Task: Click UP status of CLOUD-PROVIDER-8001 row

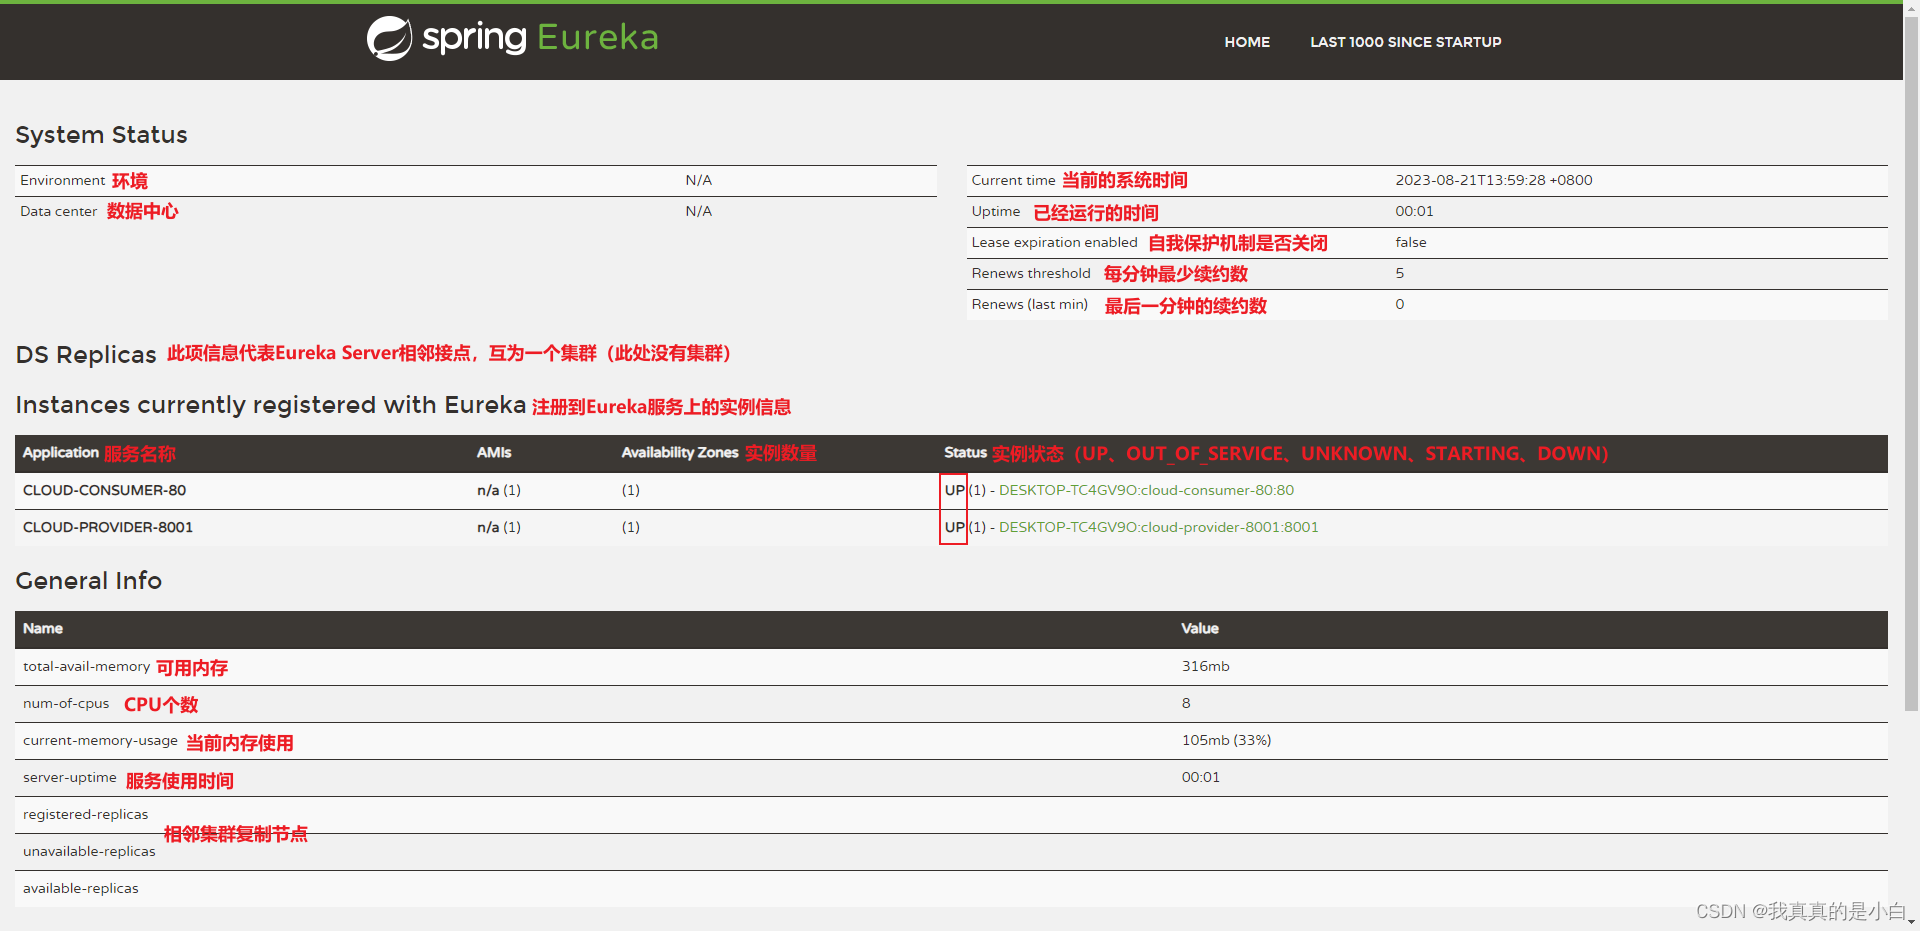Action: pyautogui.click(x=955, y=527)
